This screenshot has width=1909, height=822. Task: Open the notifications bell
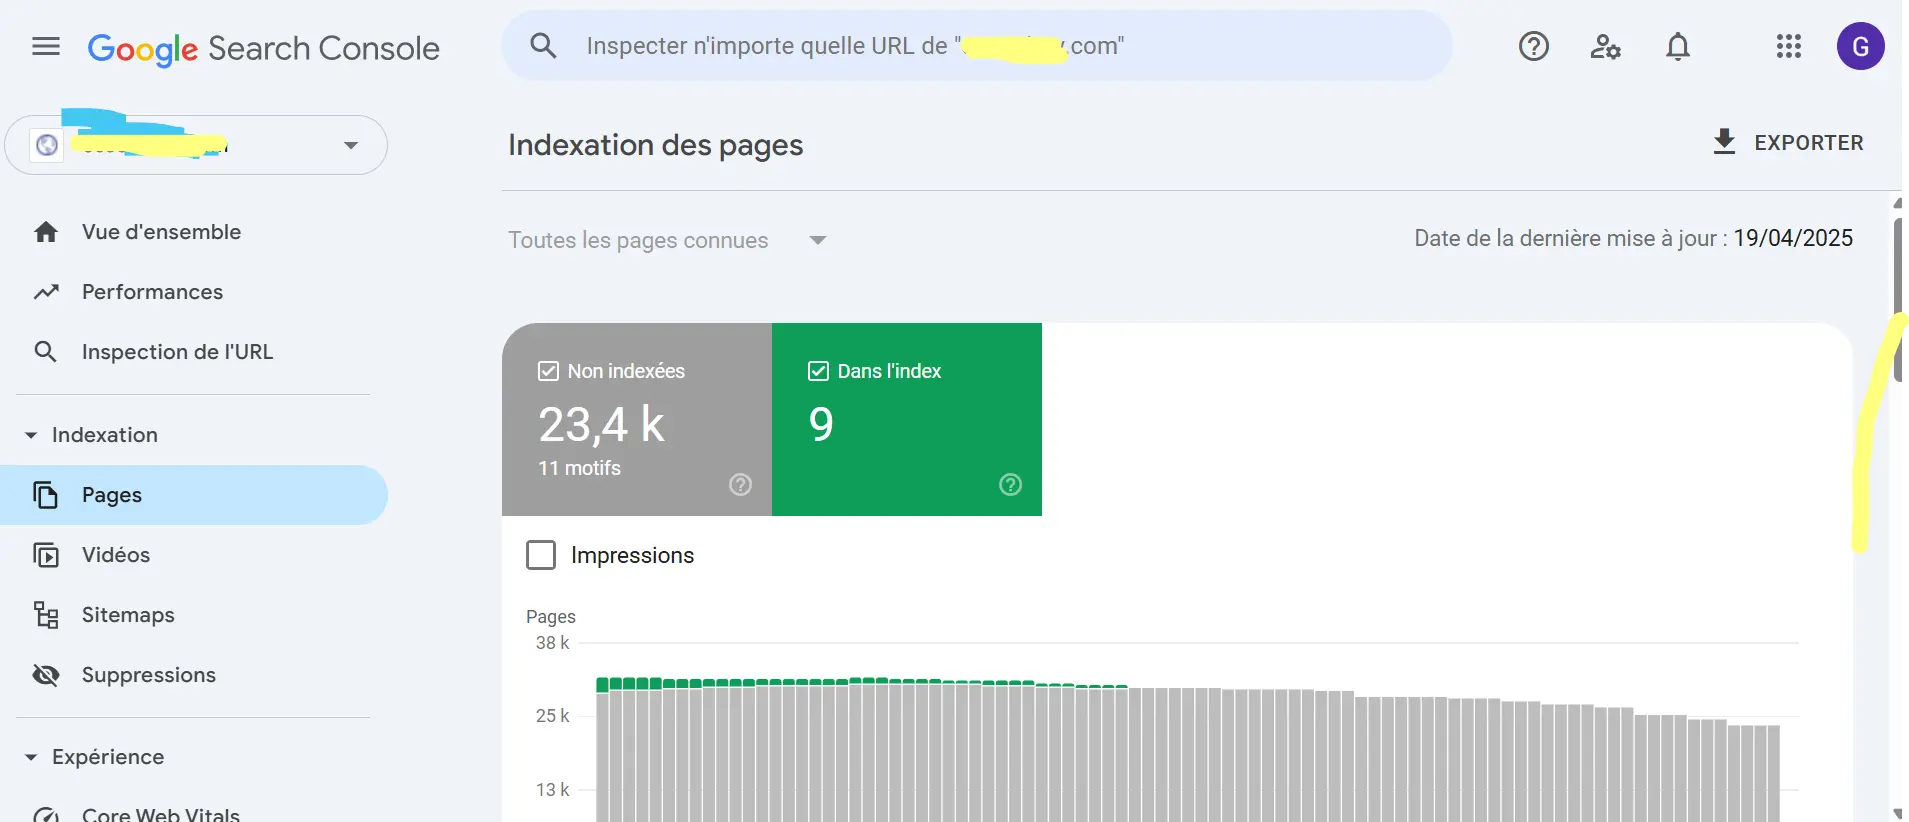coord(1678,47)
